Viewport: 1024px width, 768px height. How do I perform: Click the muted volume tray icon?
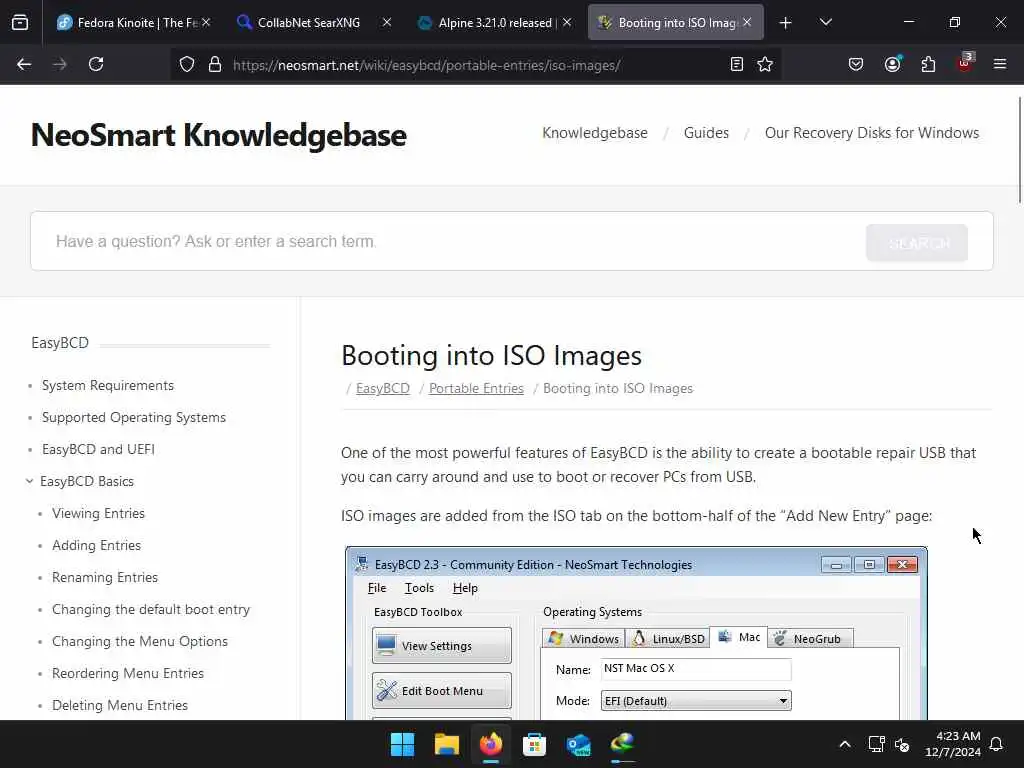tap(902, 744)
